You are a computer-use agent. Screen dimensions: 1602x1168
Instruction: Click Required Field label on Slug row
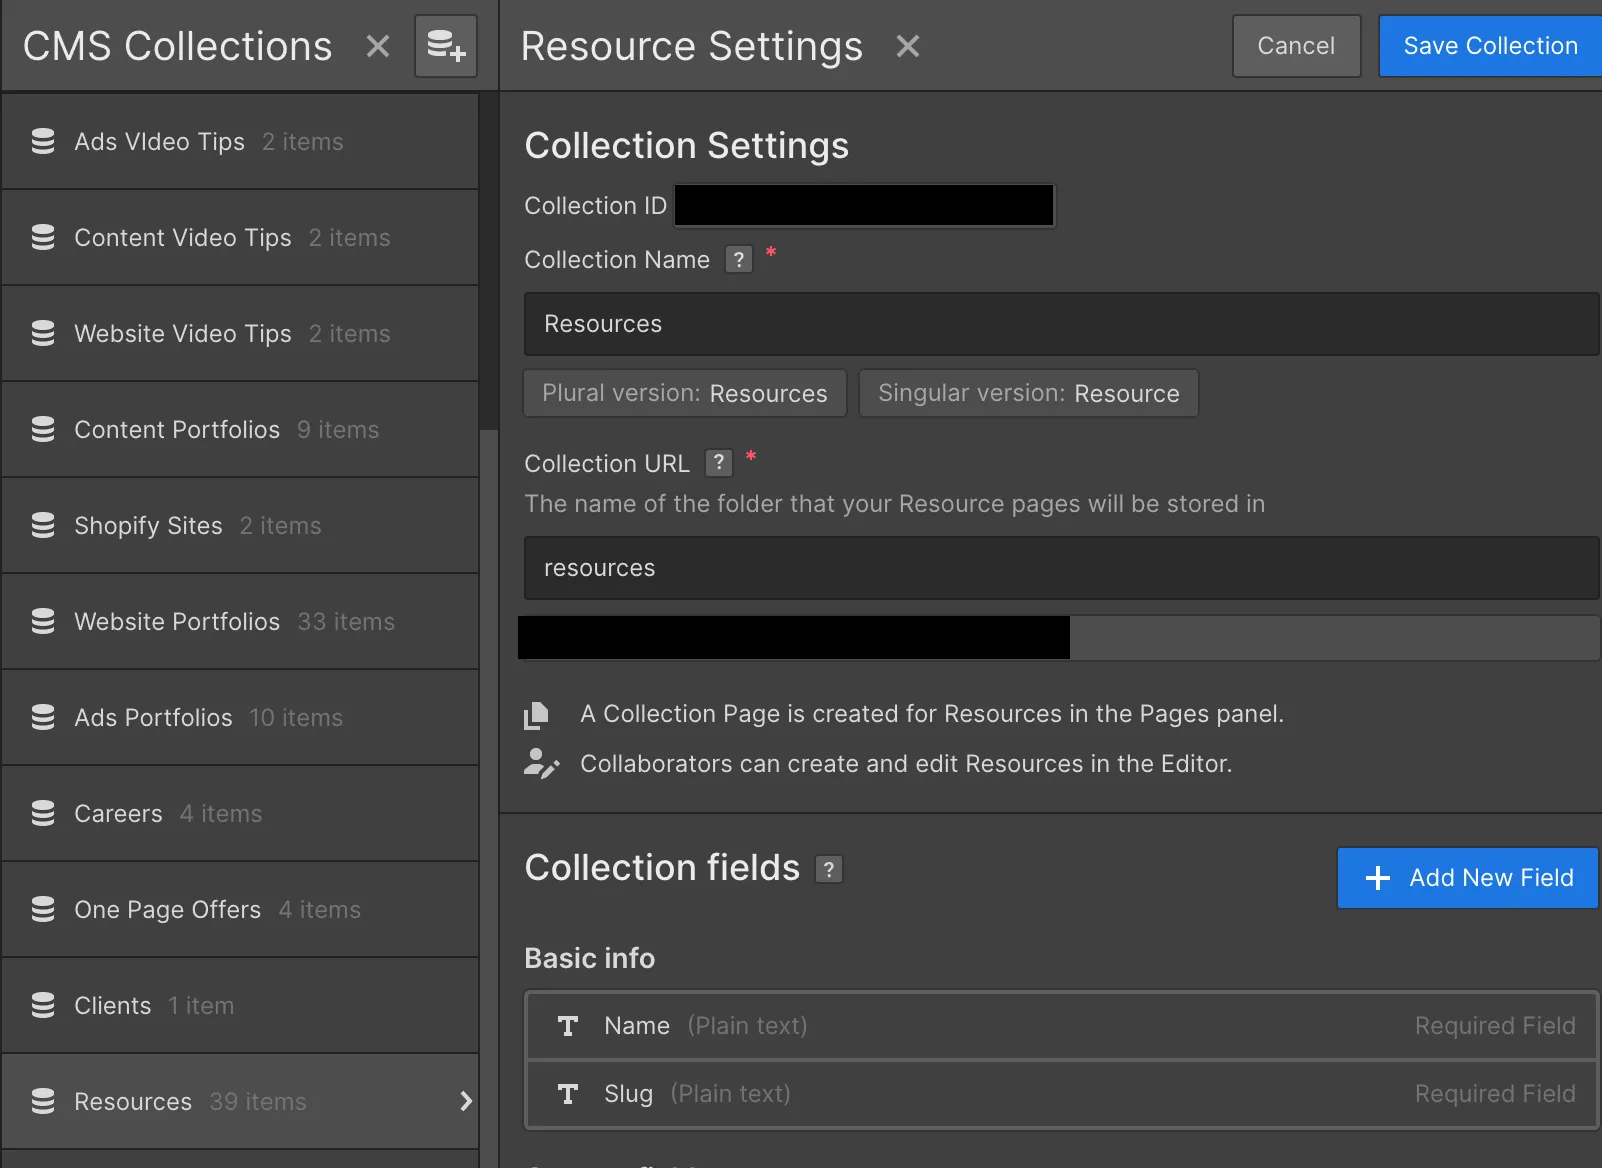(1495, 1094)
